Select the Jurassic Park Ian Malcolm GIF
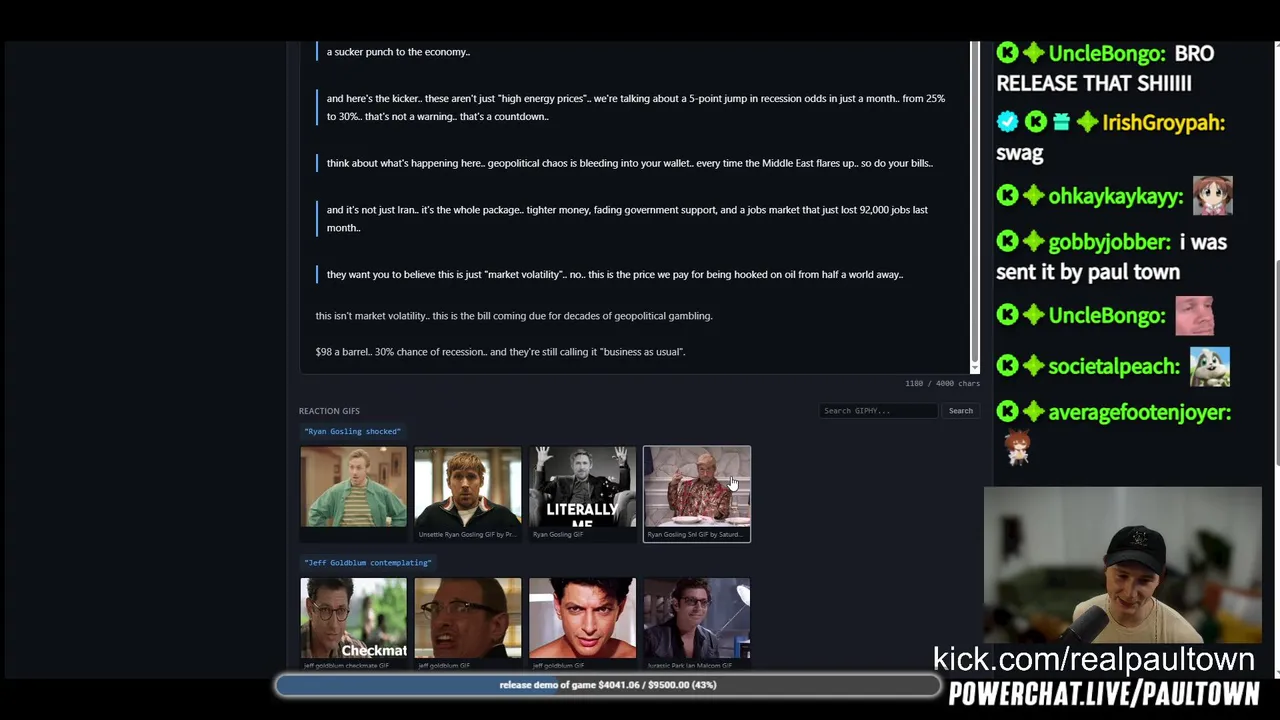The width and height of the screenshot is (1280, 720). [697, 623]
